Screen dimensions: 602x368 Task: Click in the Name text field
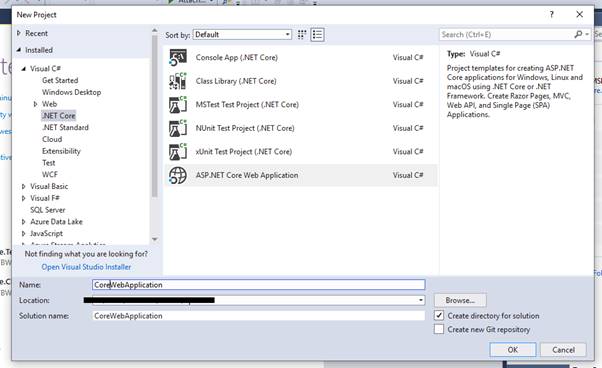pyautogui.click(x=258, y=285)
